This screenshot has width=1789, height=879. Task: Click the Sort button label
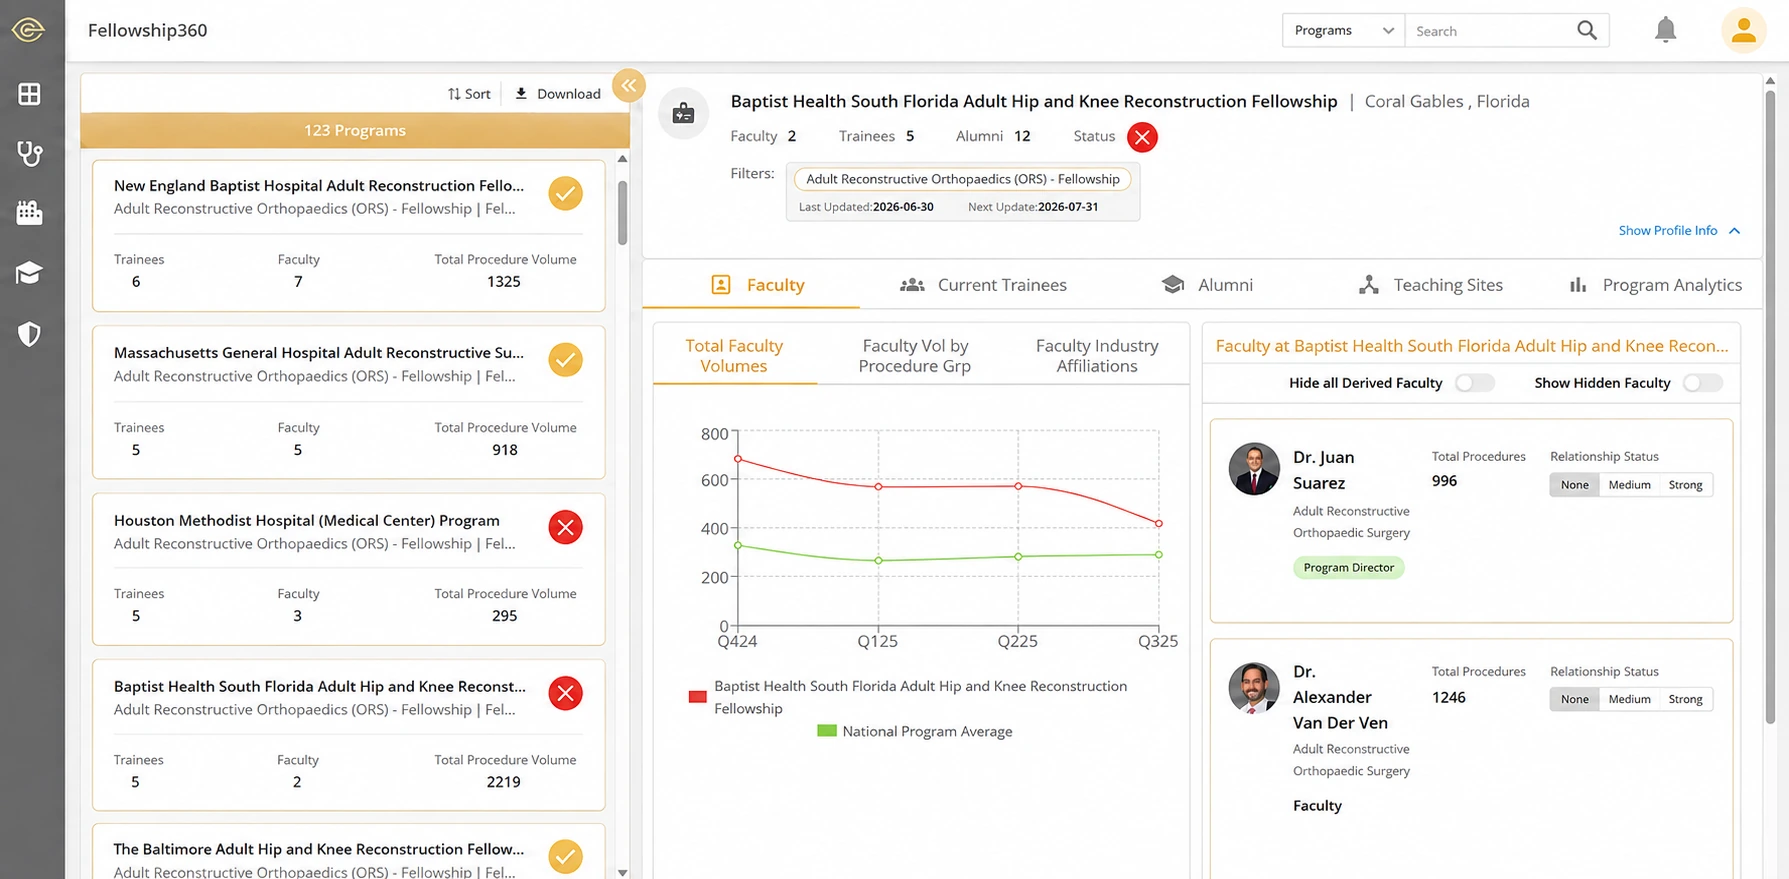(478, 94)
